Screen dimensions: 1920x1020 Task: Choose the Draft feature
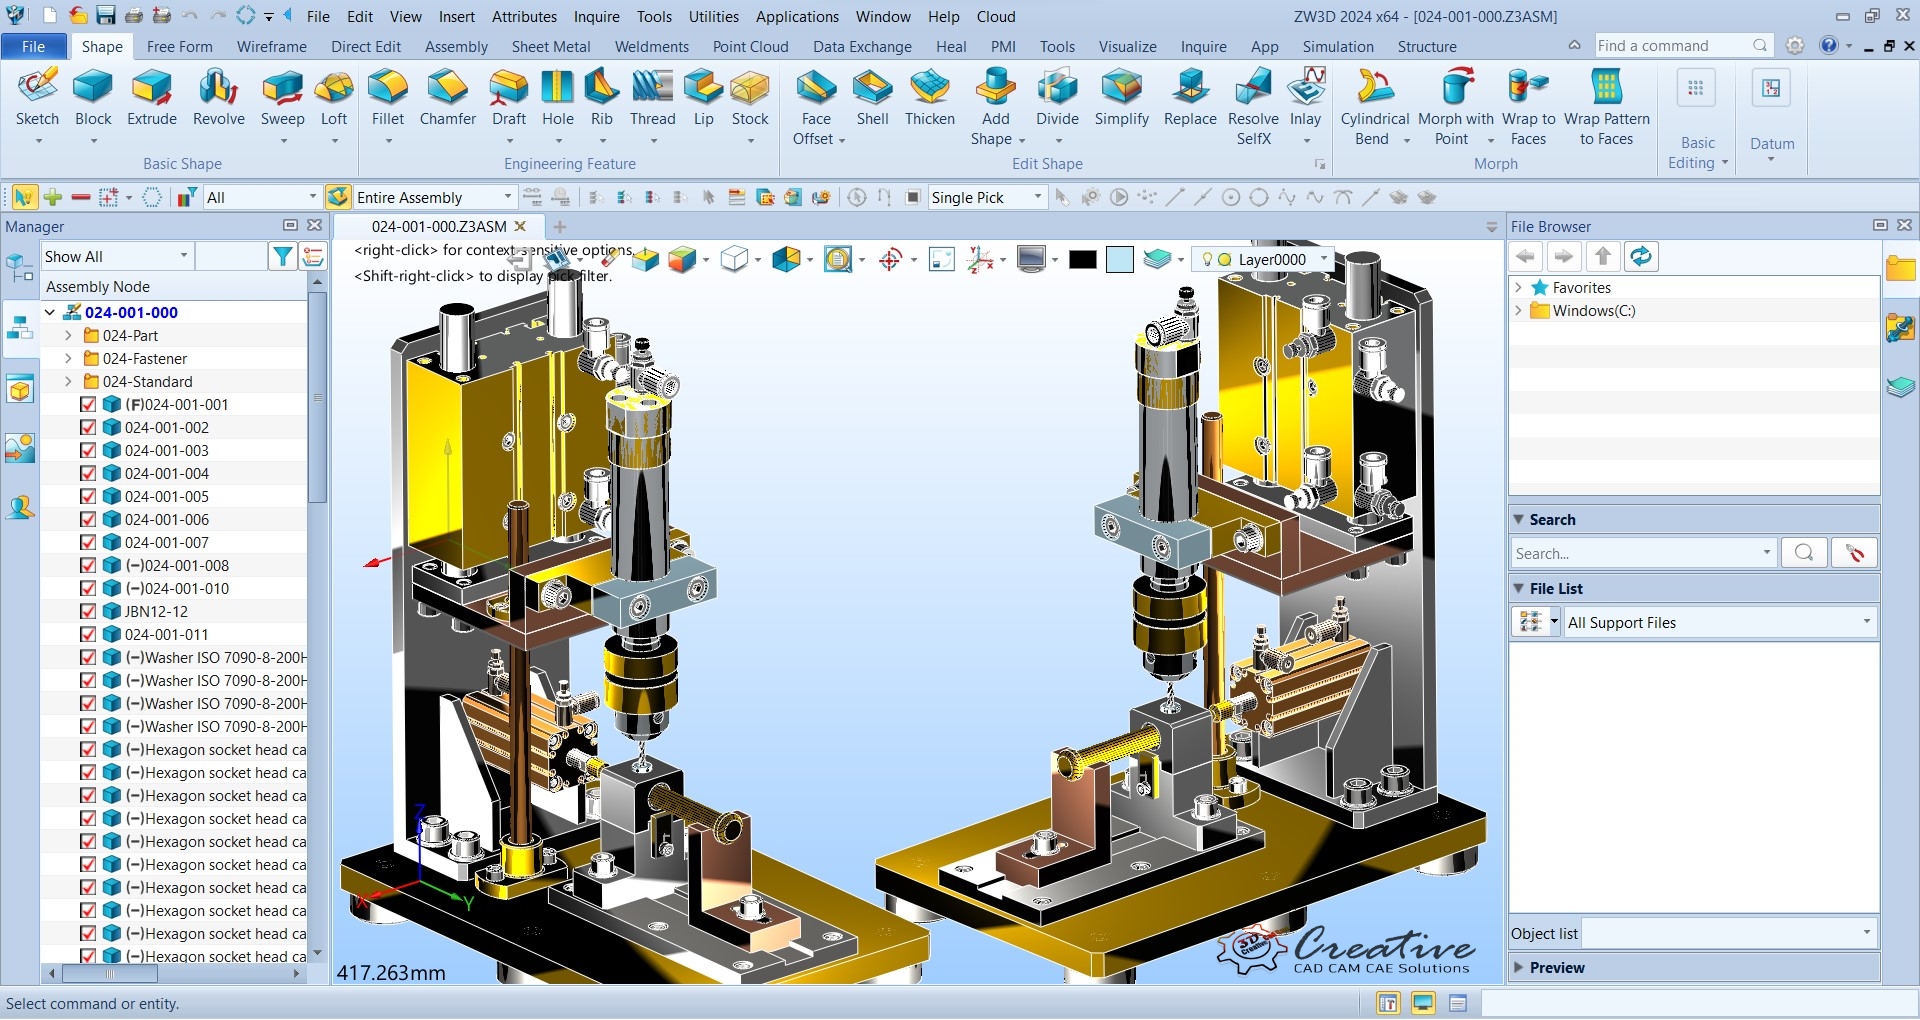509,98
